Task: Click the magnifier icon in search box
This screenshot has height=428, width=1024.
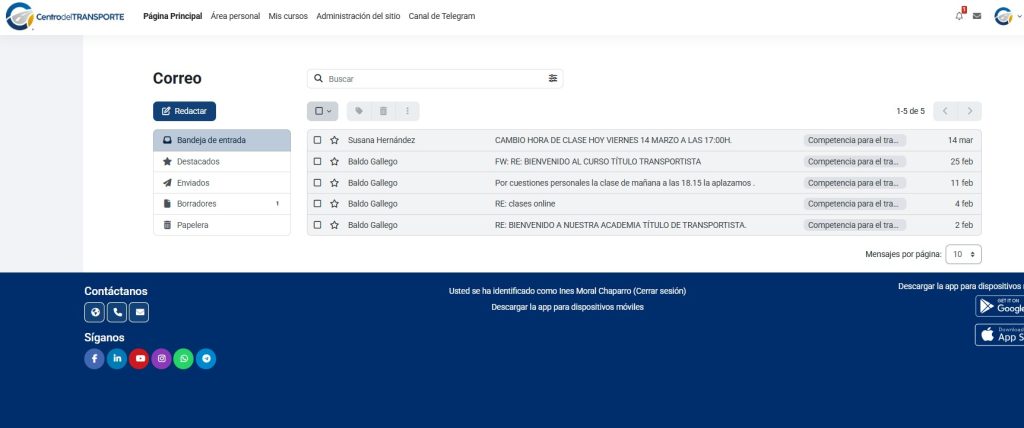Action: (318, 78)
